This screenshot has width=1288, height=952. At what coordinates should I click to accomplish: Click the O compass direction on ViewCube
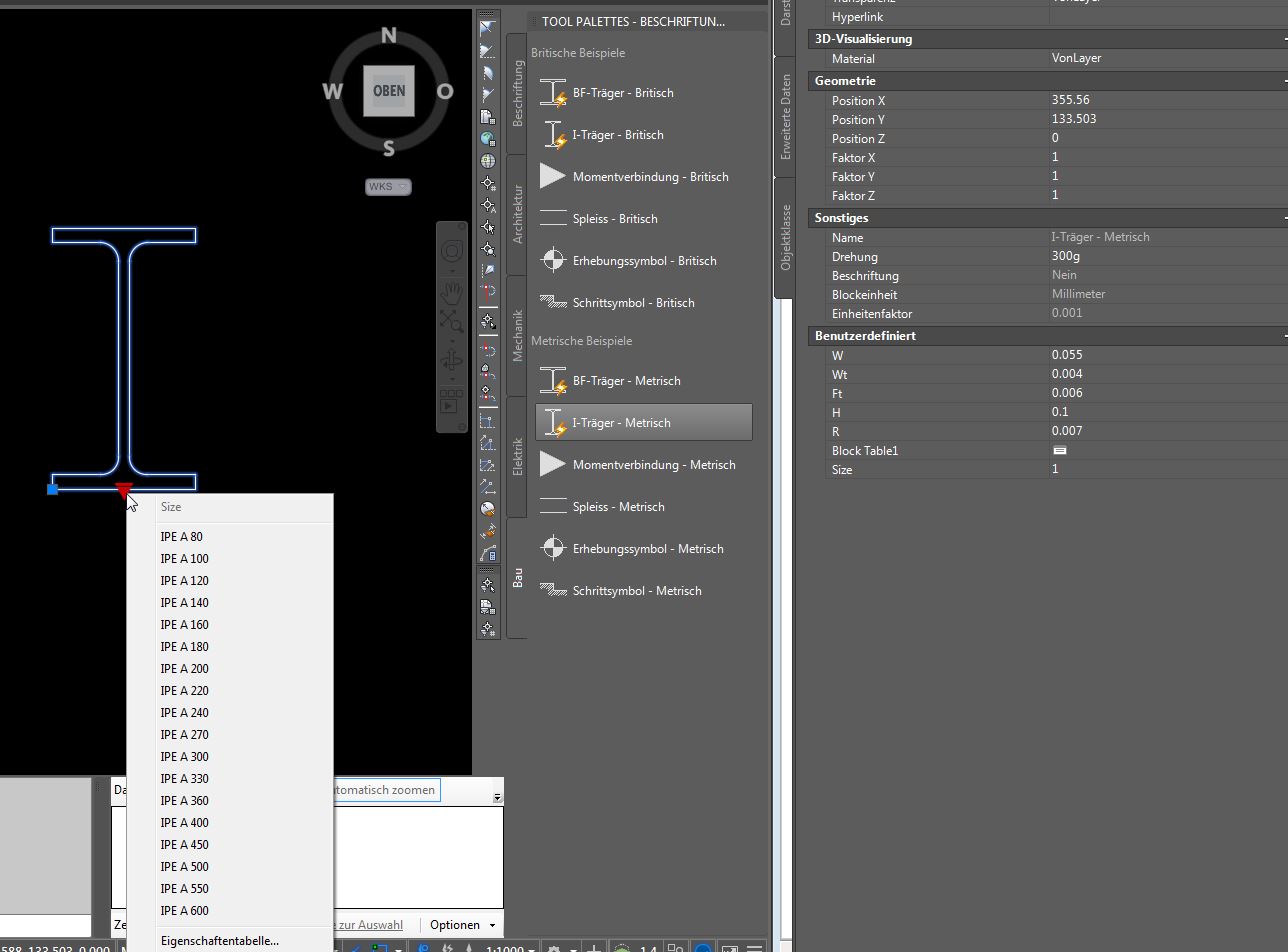[445, 92]
